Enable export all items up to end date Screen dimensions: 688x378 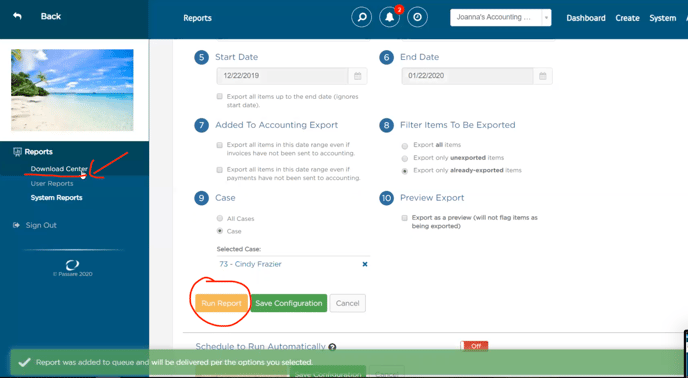tap(219, 96)
